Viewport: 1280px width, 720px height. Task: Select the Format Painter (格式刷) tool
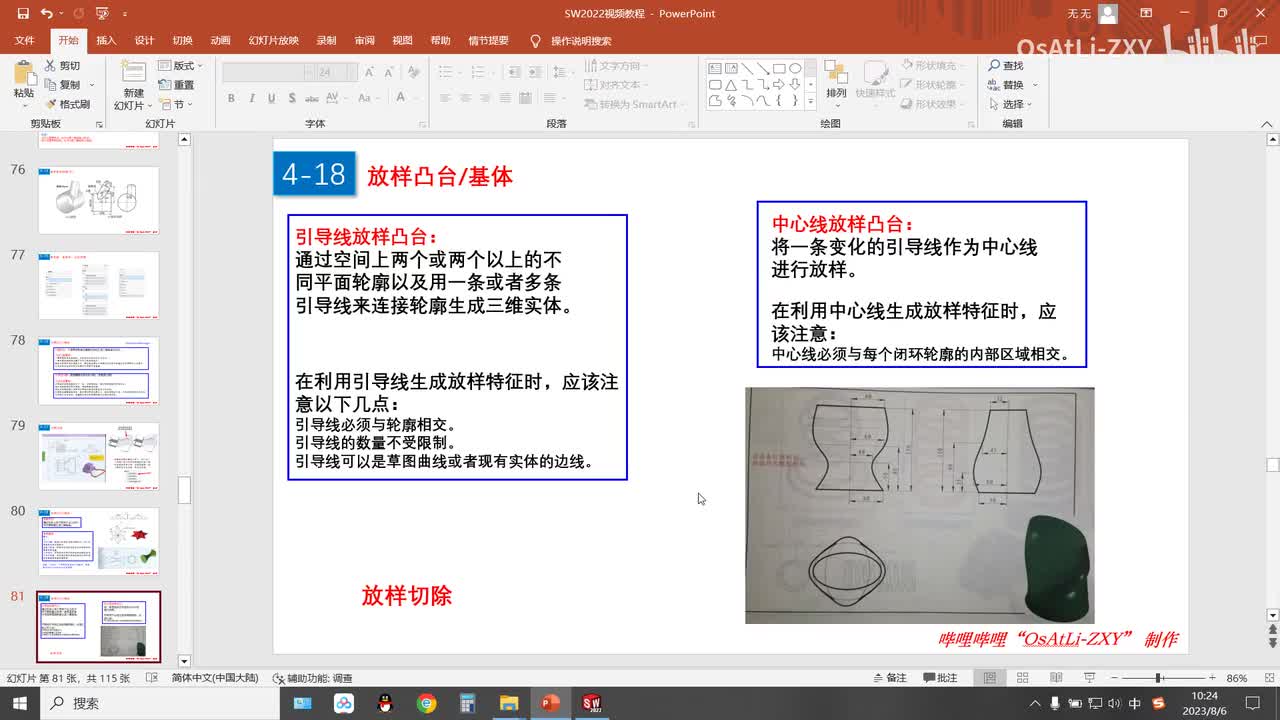pyautogui.click(x=67, y=104)
